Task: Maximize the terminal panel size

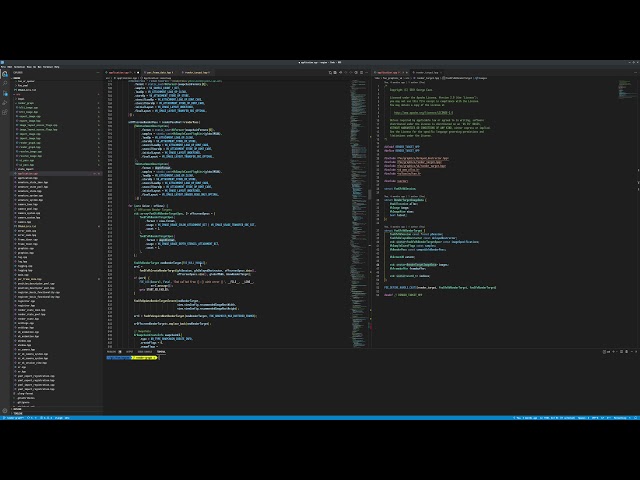Action: pos(631,351)
